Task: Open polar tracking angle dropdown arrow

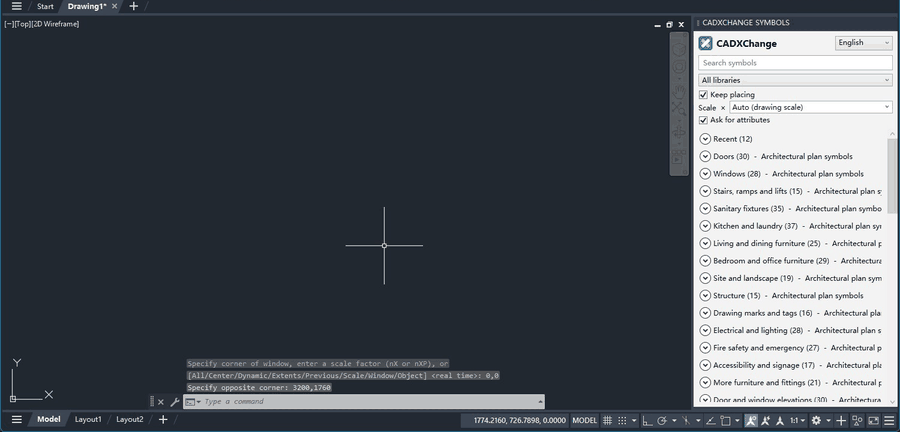Action: [674, 421]
